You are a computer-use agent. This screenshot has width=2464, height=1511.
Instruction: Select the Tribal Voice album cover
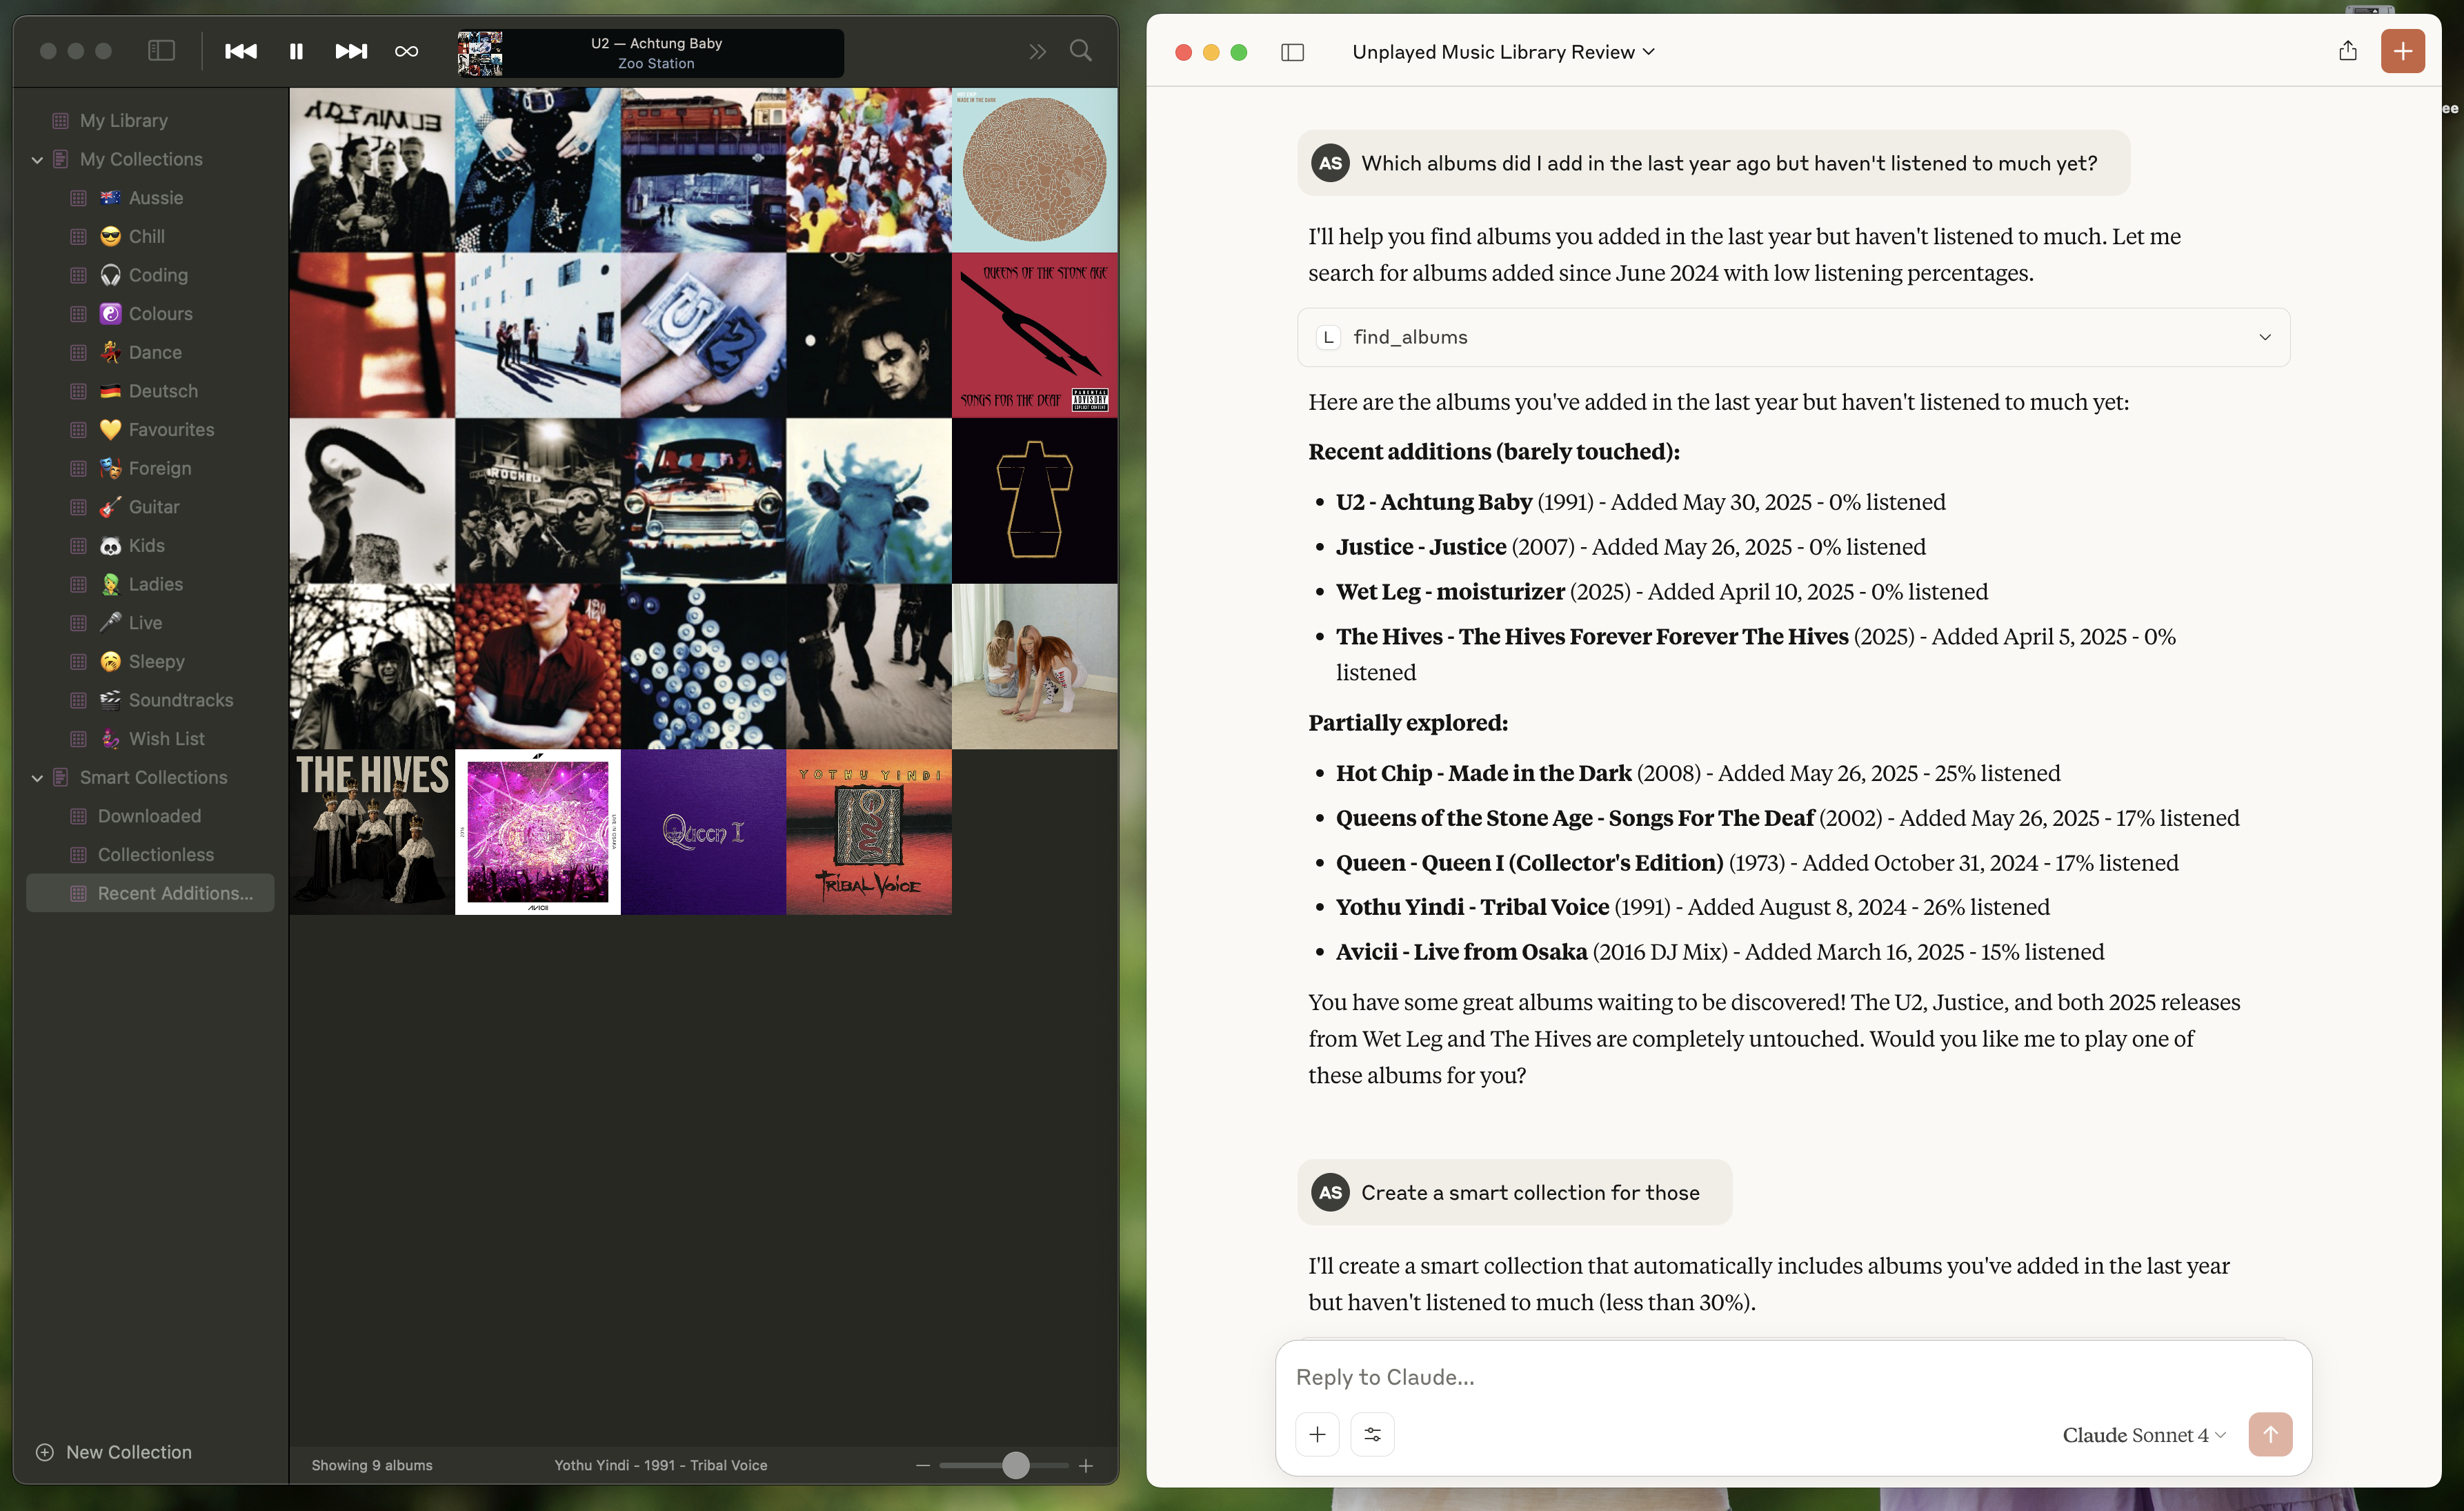coord(869,832)
